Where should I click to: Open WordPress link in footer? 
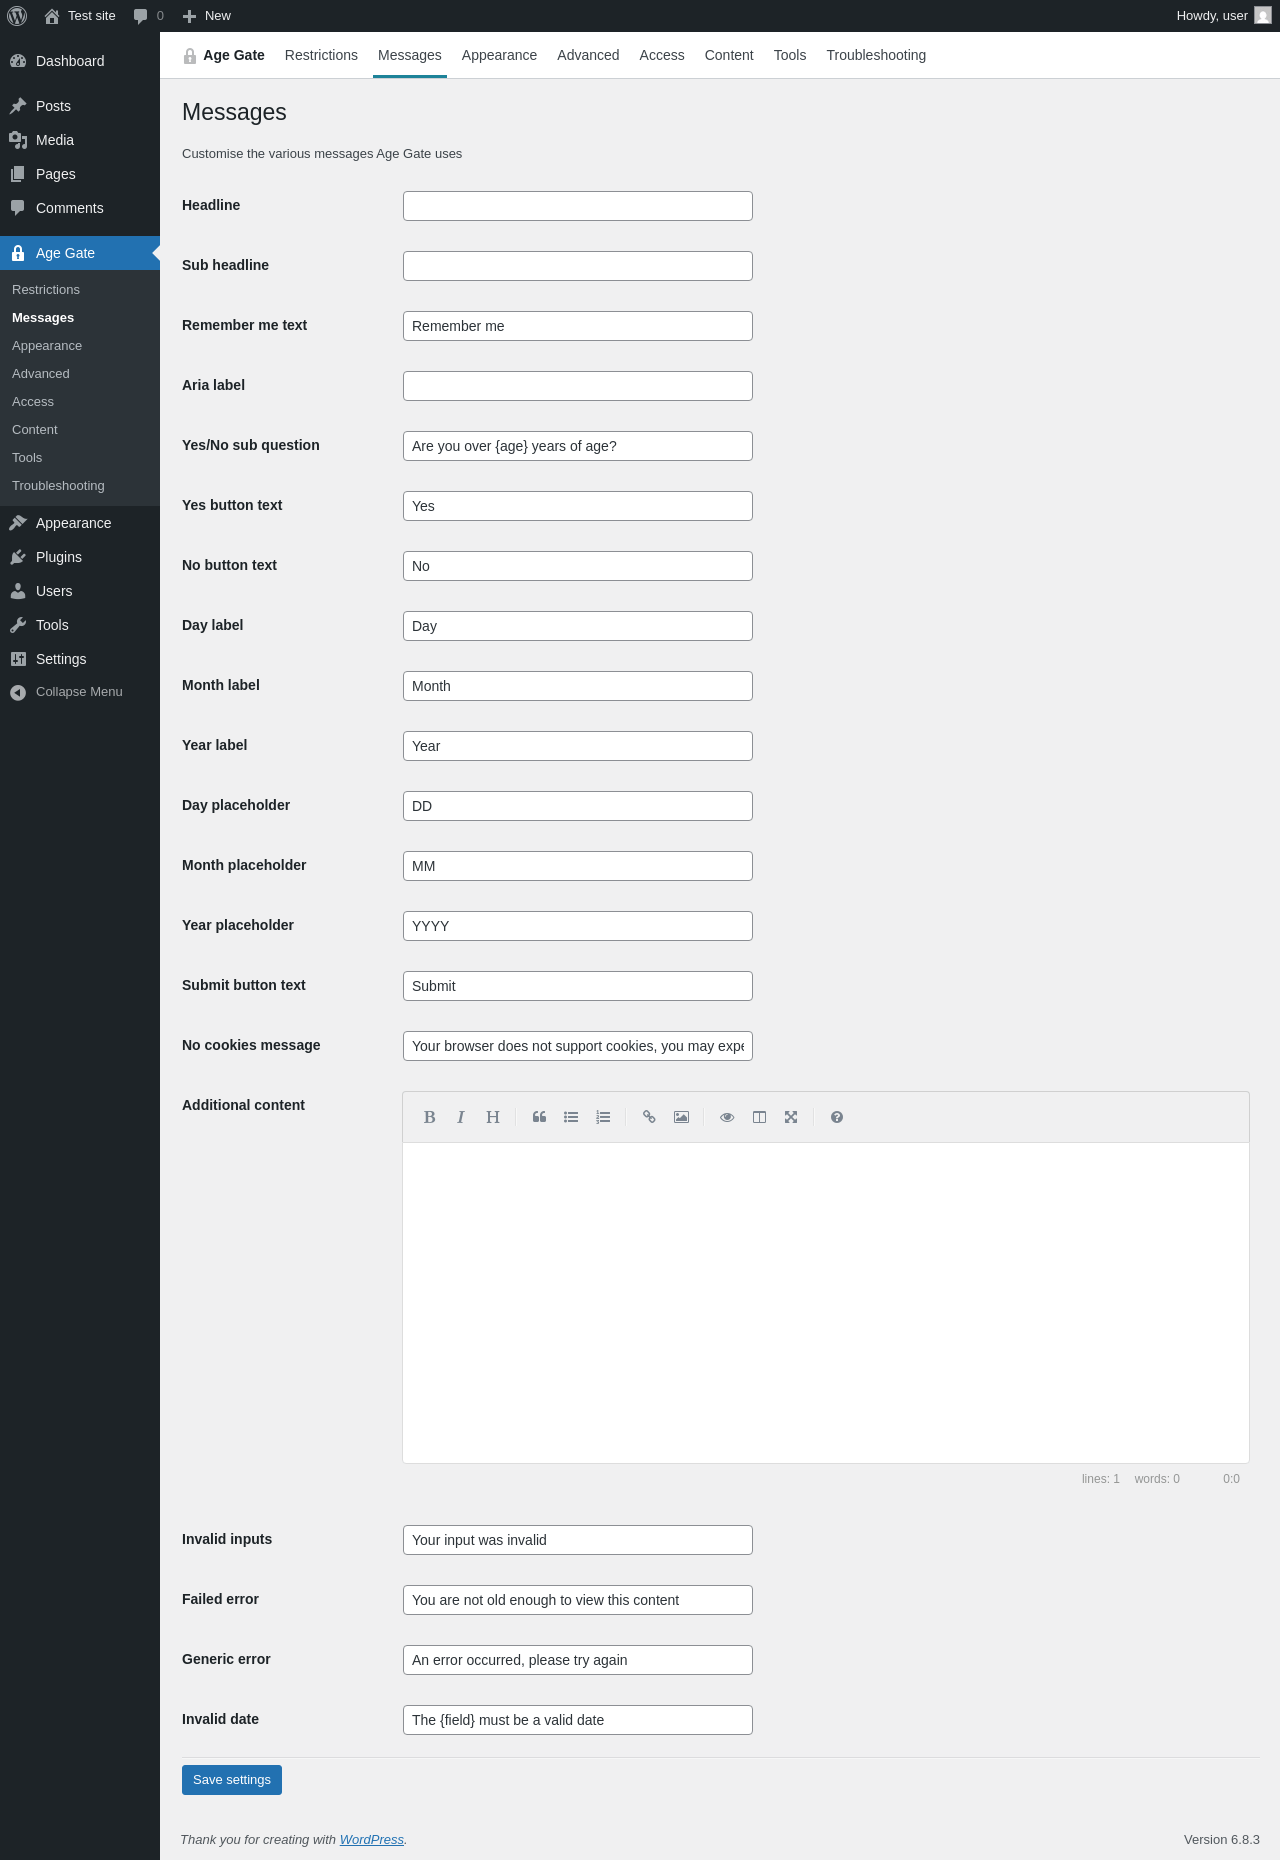tap(371, 1840)
